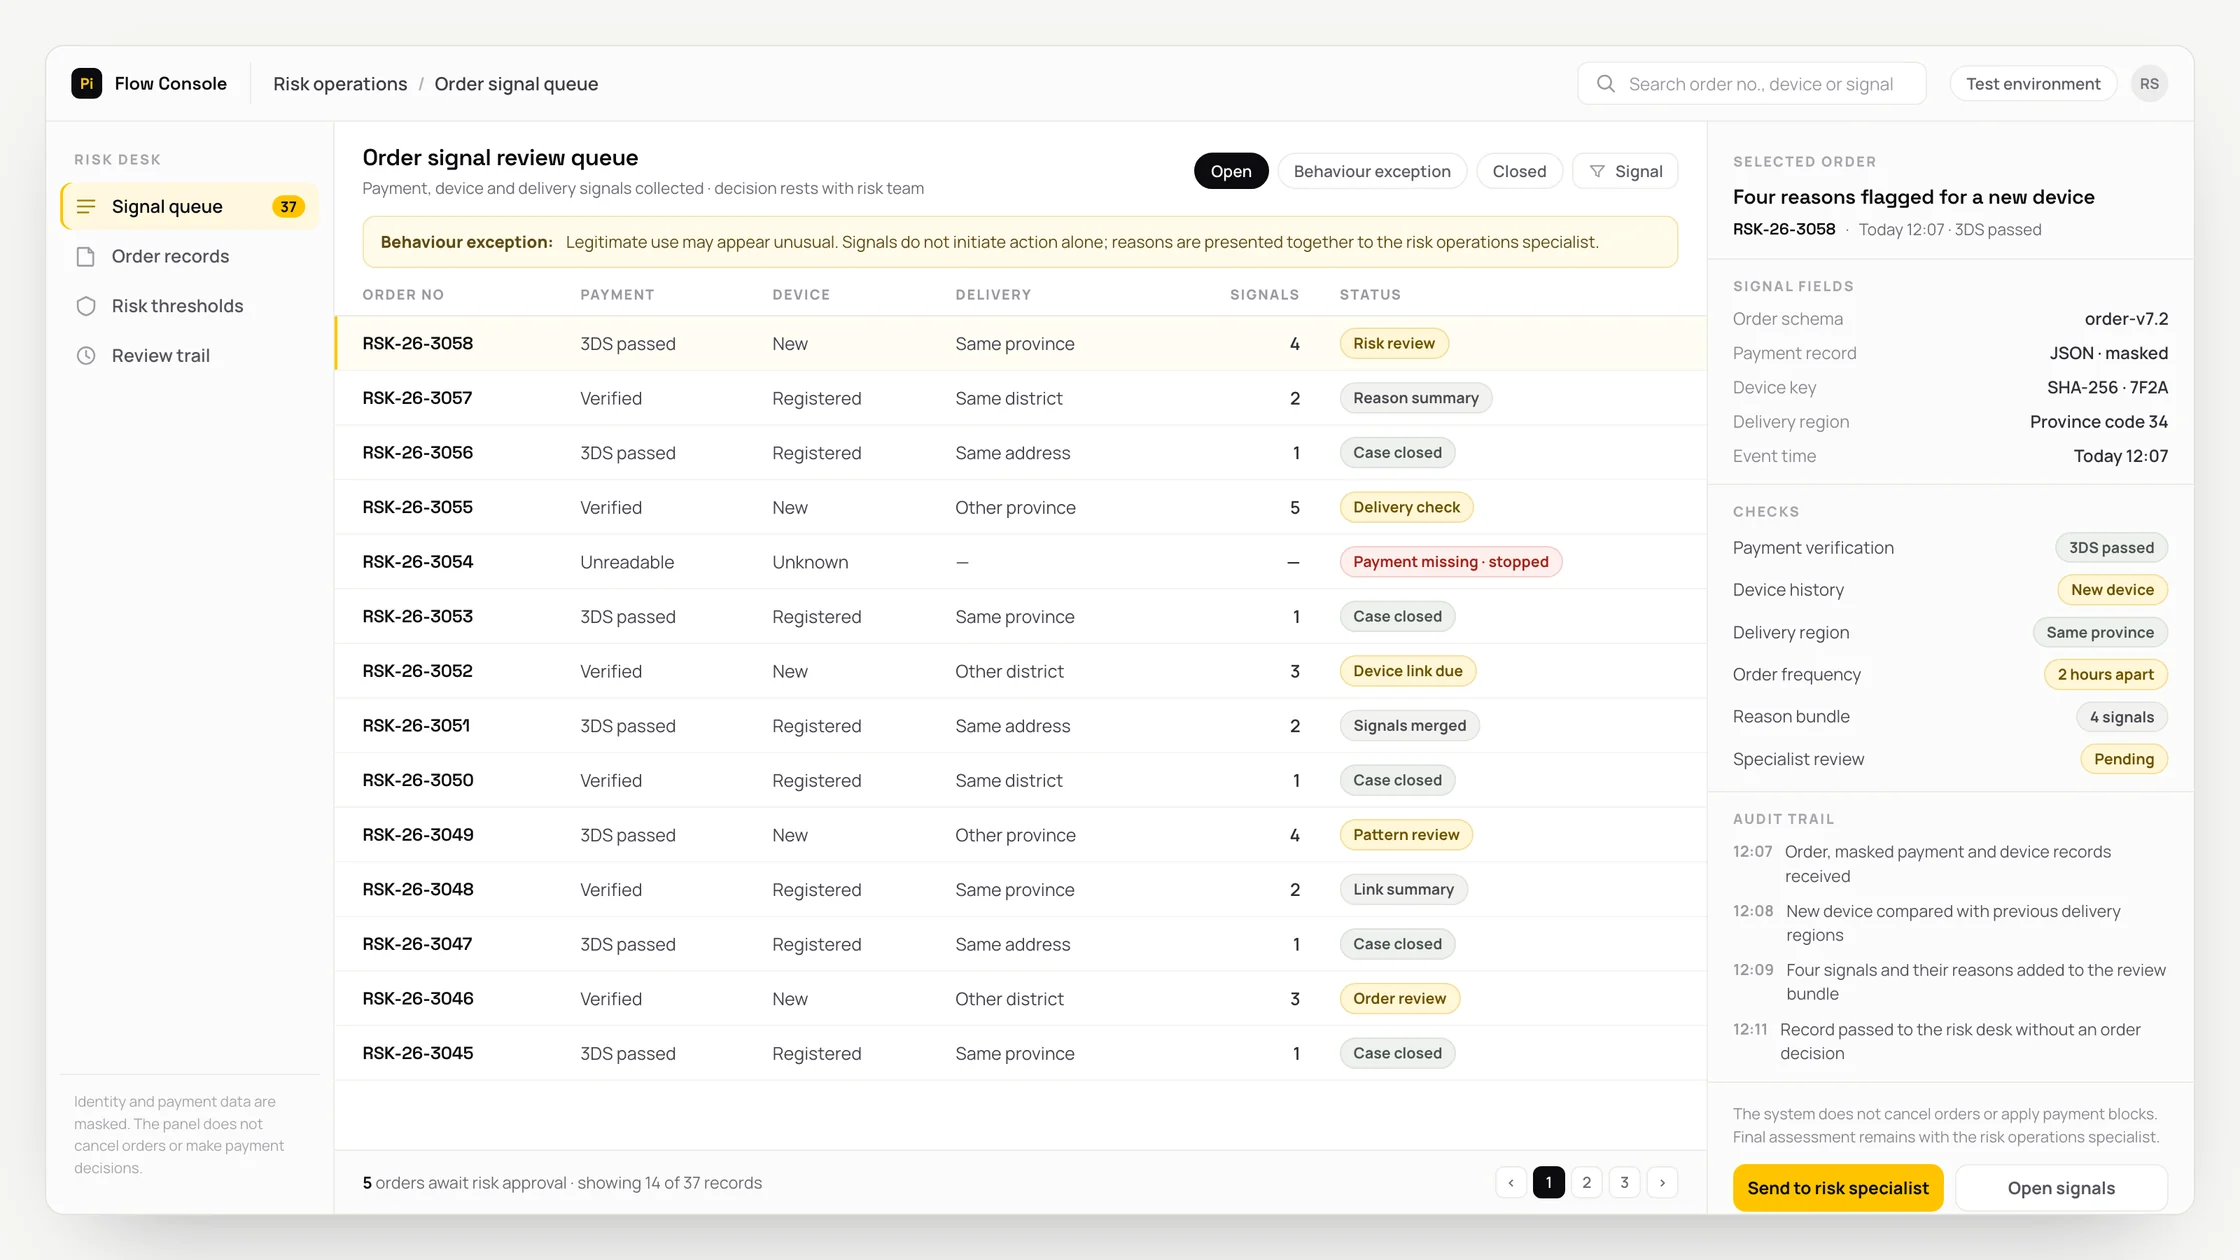Focus the search order no. field
This screenshot has width=2240, height=1260.
point(1752,84)
